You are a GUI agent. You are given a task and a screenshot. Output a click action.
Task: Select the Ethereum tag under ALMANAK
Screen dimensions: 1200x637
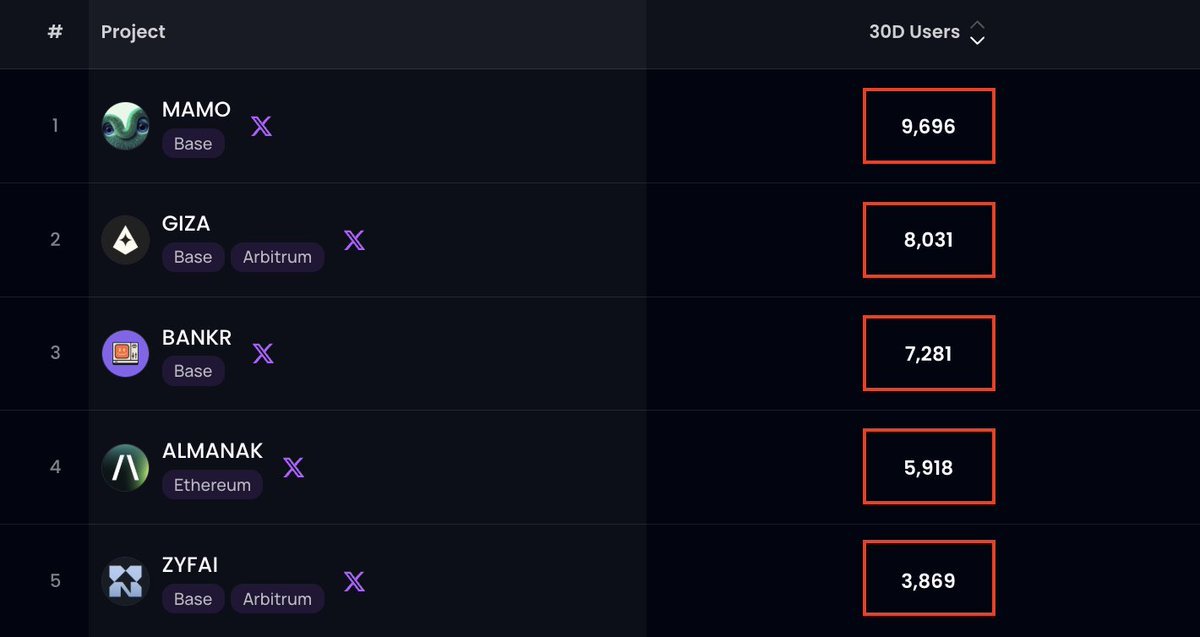click(212, 485)
